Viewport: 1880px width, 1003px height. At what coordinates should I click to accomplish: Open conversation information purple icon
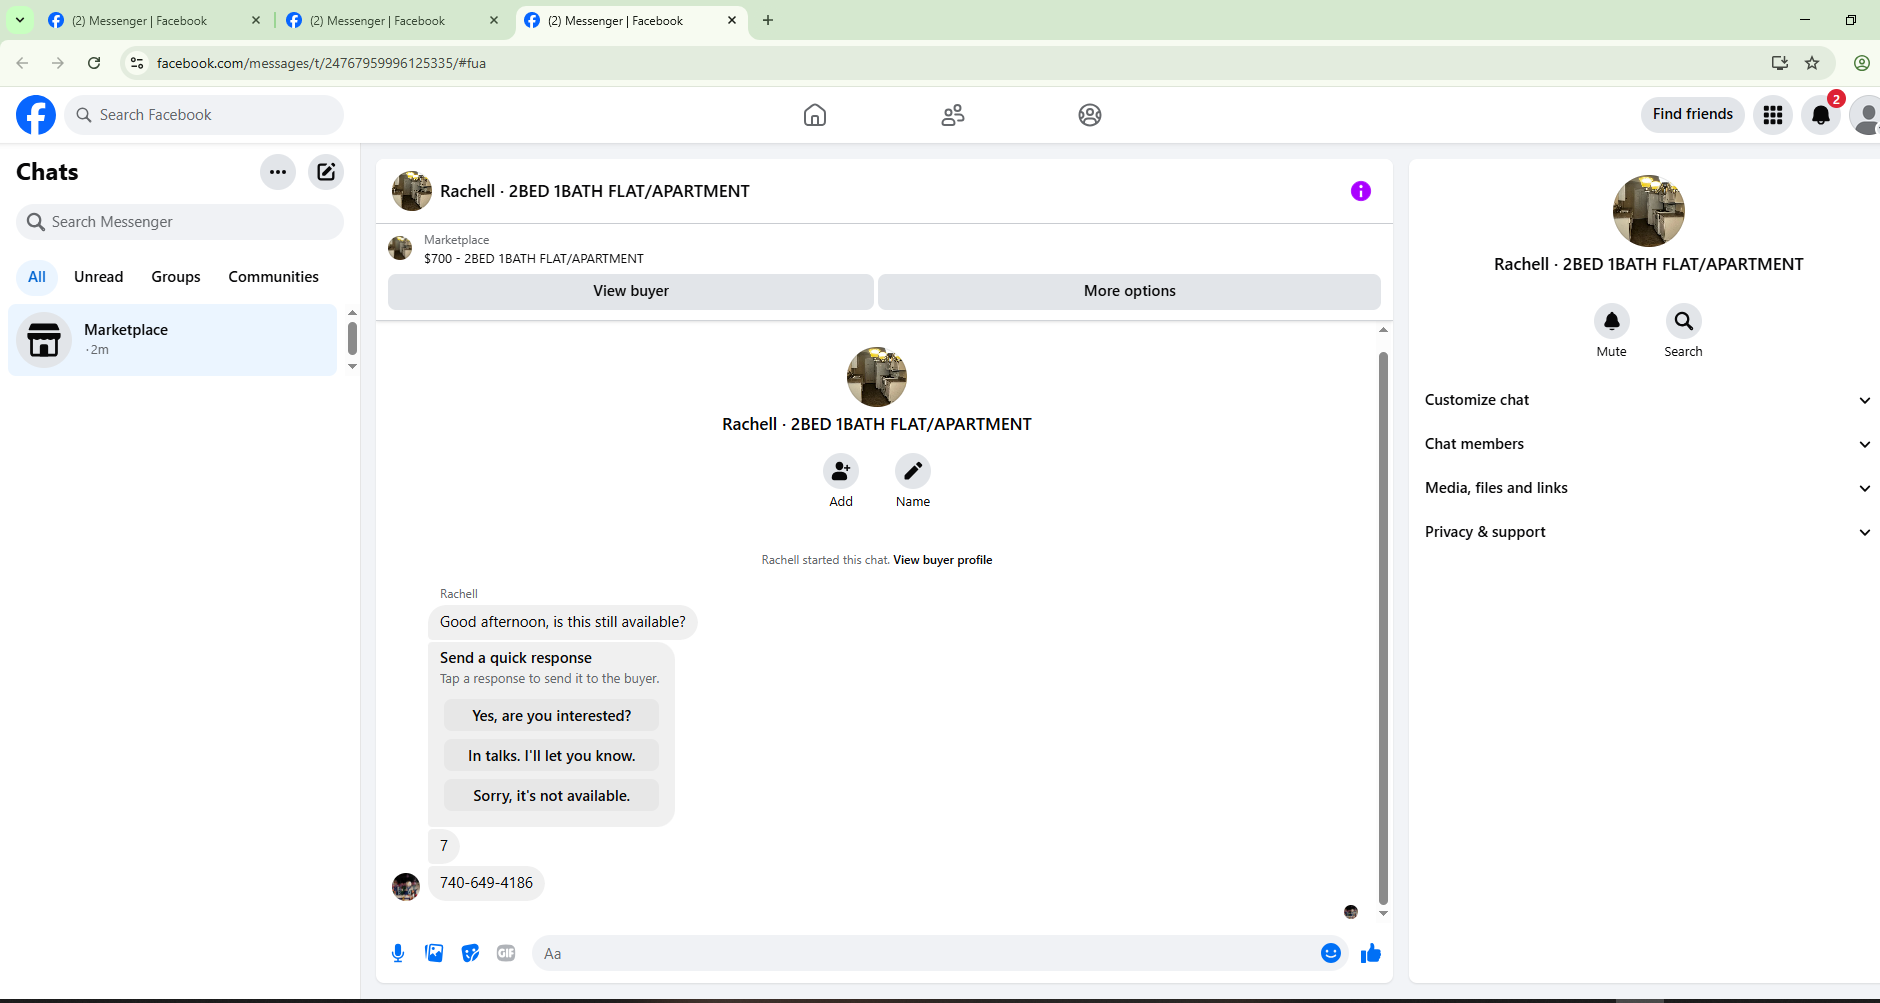coord(1361,191)
